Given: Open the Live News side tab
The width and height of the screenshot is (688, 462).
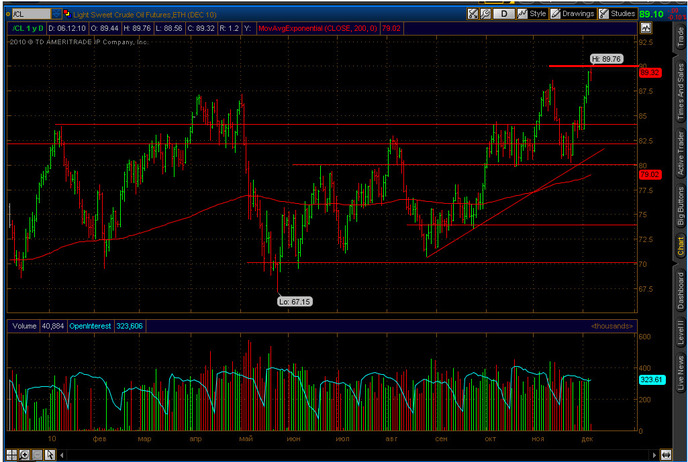Looking at the screenshot, I should (680, 372).
